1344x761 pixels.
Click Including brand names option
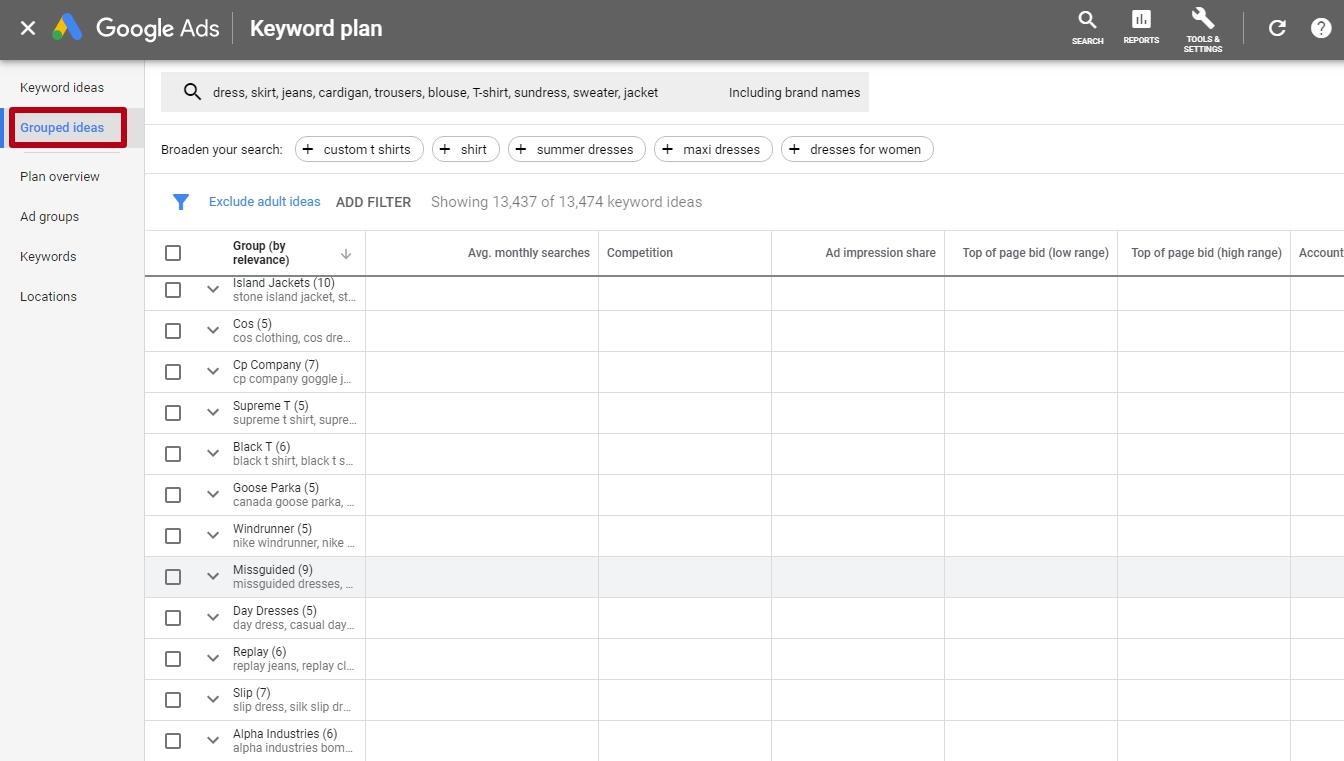pos(794,92)
